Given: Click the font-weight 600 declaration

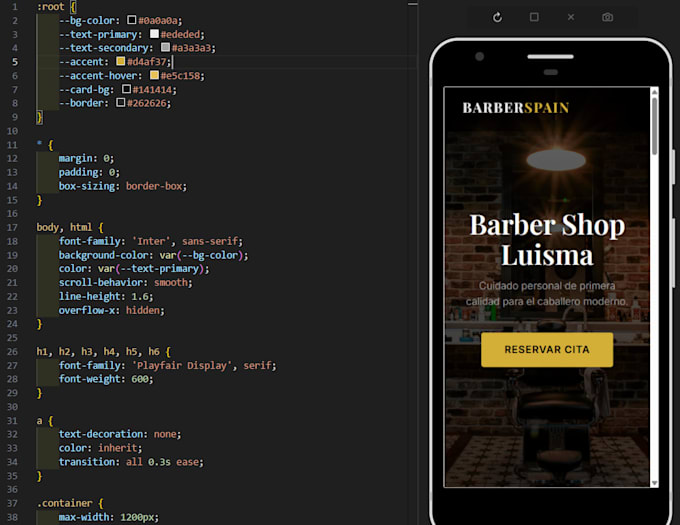Looking at the screenshot, I should click(106, 379).
